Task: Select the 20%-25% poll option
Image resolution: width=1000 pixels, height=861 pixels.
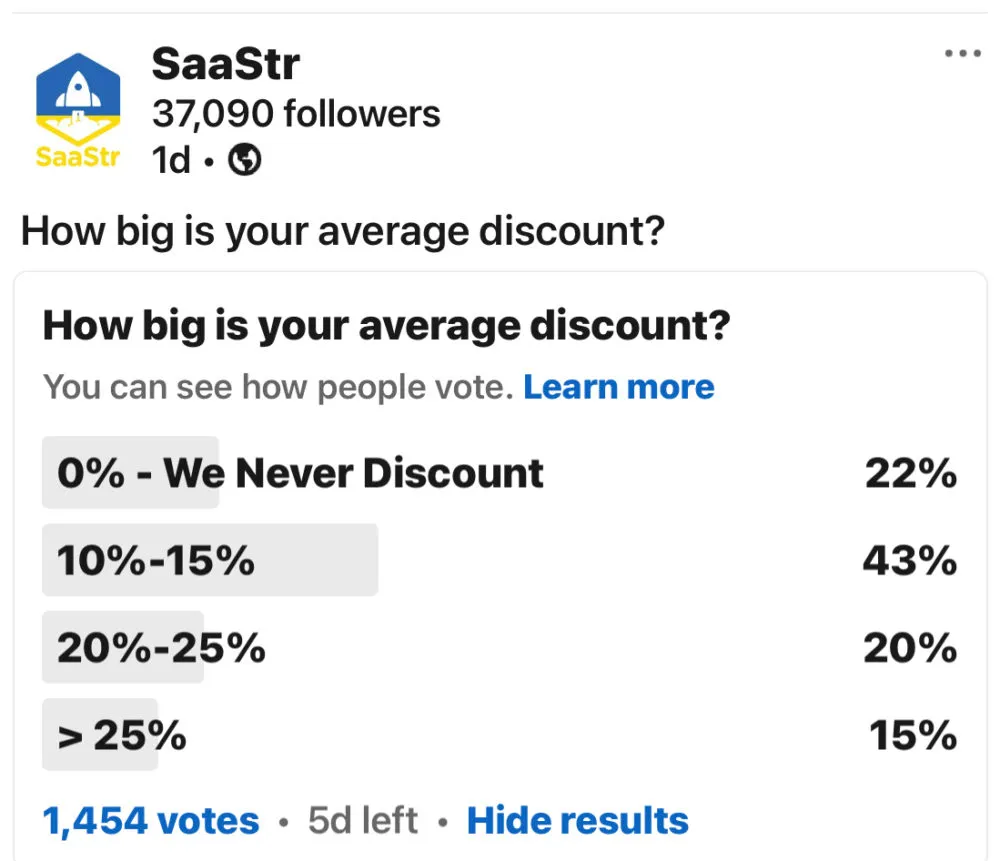Action: click(x=161, y=649)
